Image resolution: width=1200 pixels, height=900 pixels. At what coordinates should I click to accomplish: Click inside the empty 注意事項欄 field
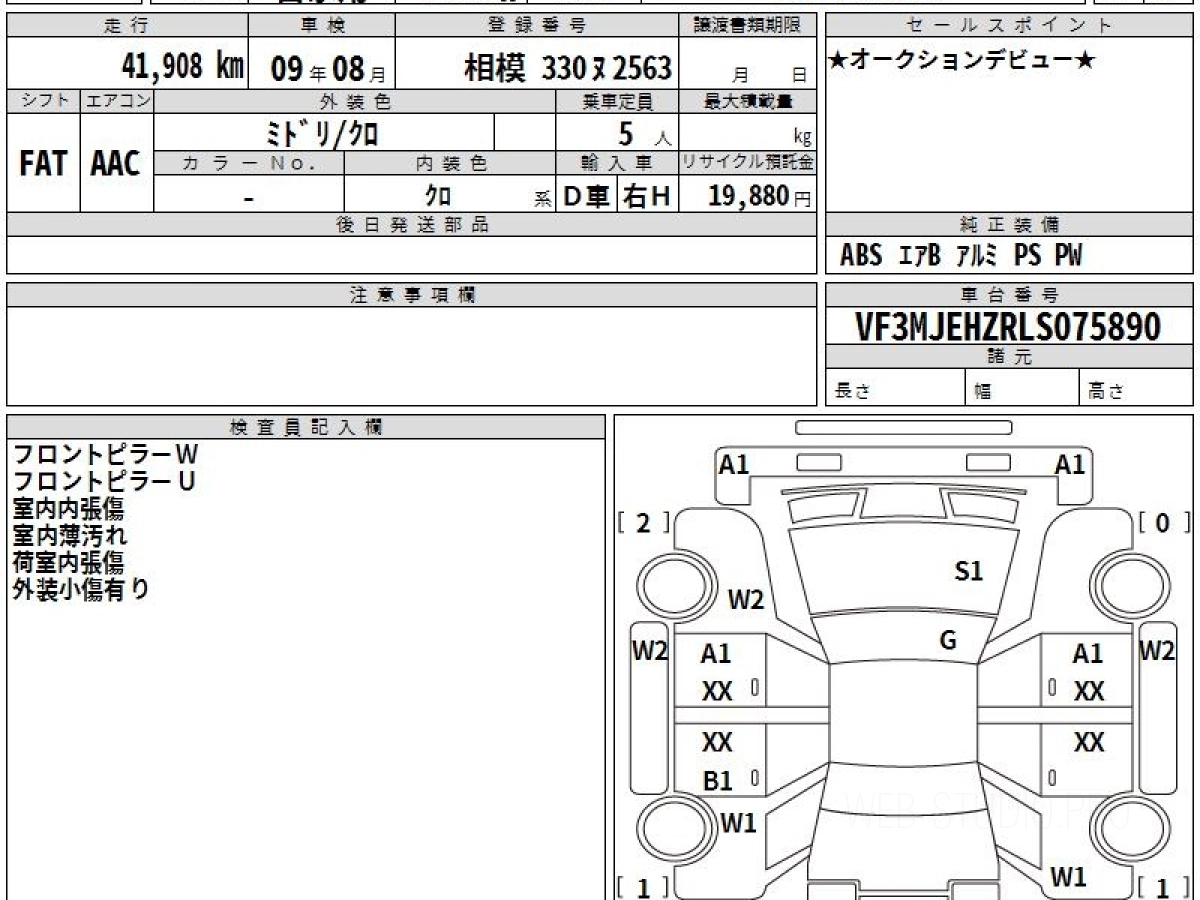[411, 356]
